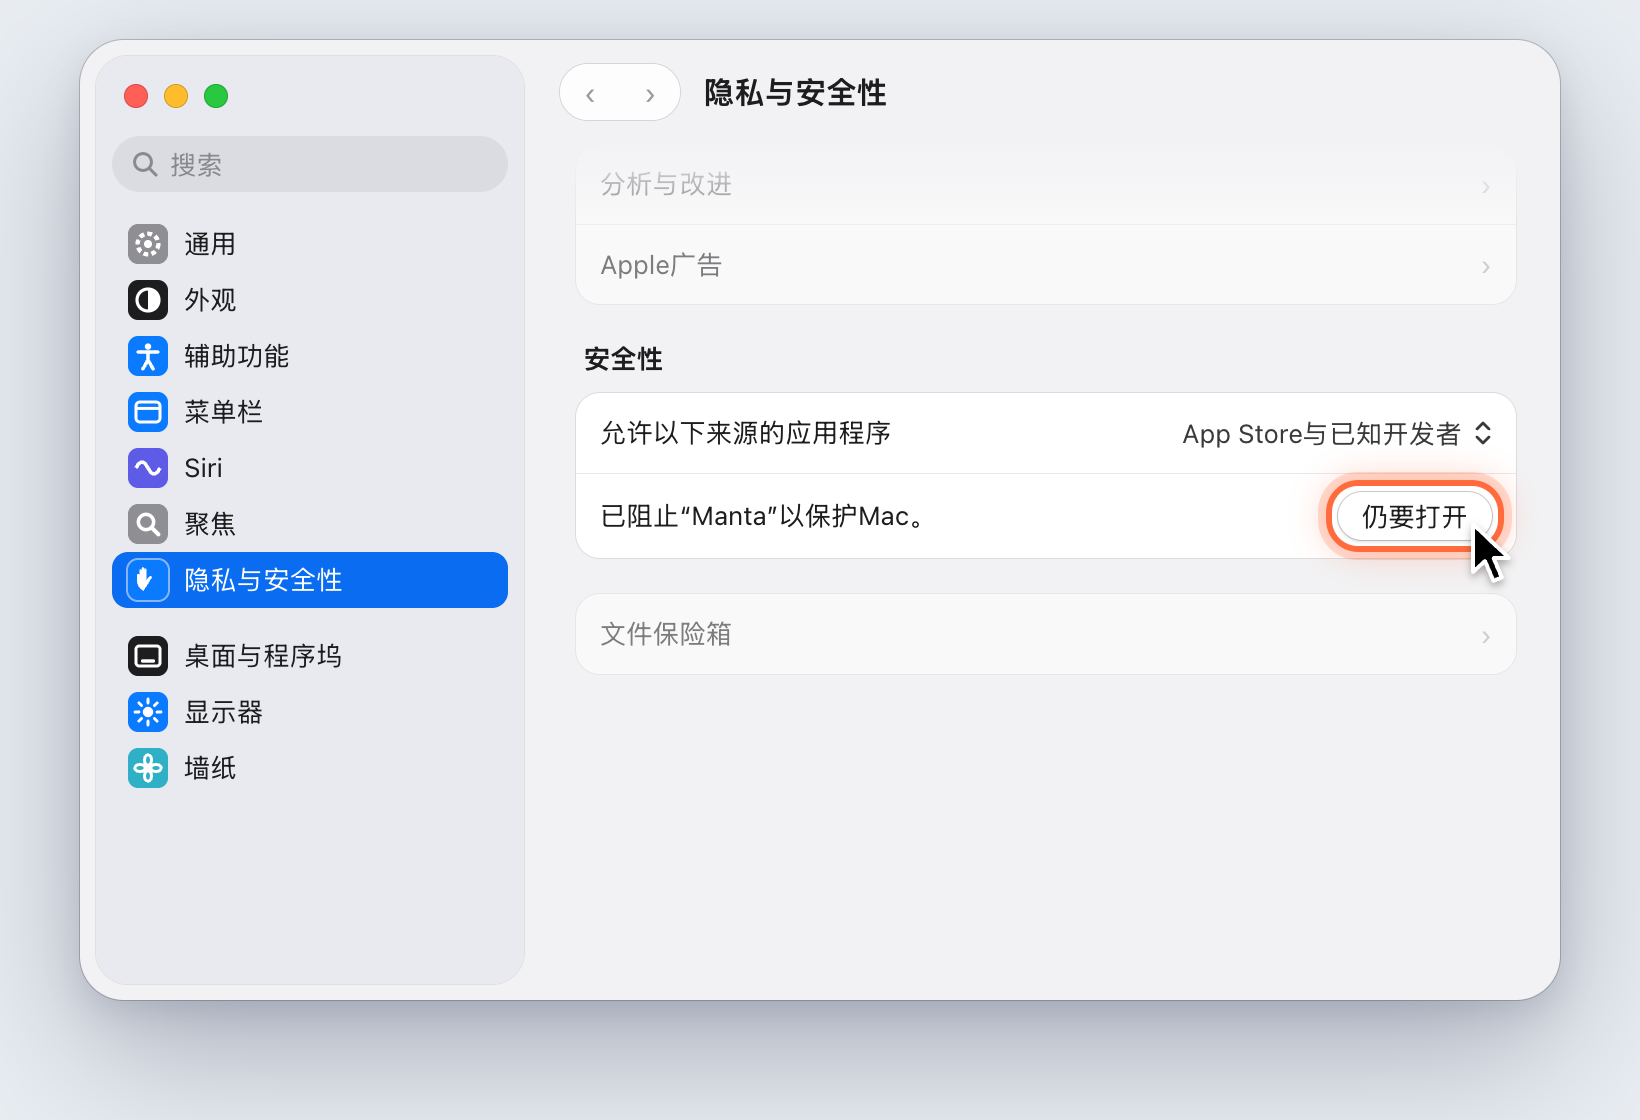Screen dimensions: 1640x1120
Task: Select 显示器 in the sidebar
Action: [310, 712]
